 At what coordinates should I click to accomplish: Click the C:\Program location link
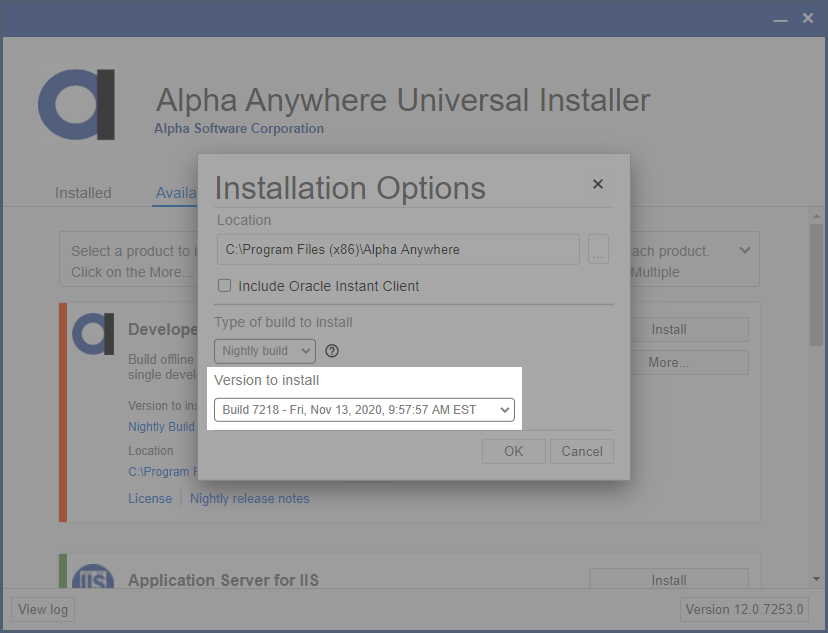pyautogui.click(x=163, y=471)
